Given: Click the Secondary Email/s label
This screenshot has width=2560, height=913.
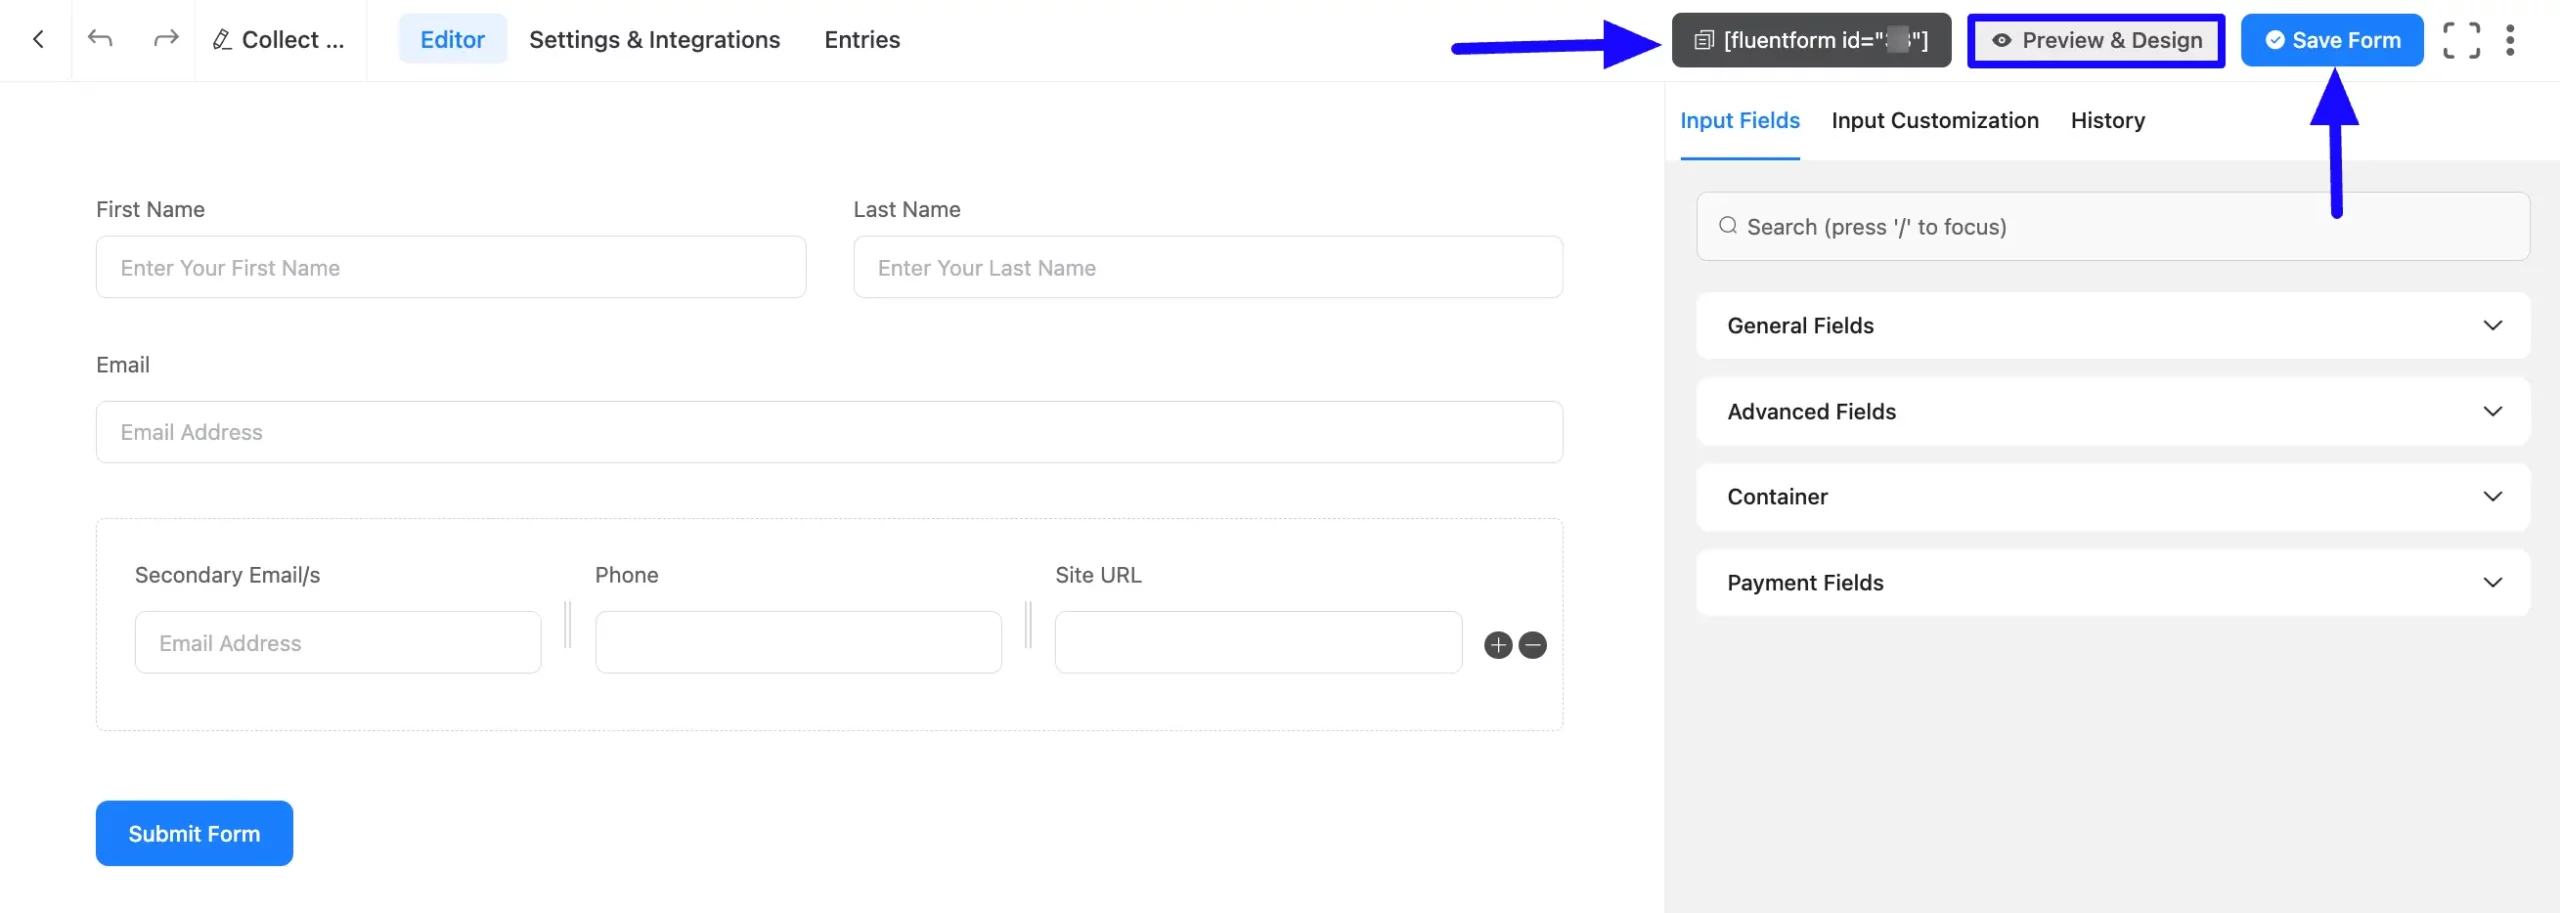Looking at the screenshot, I should pyautogui.click(x=227, y=575).
